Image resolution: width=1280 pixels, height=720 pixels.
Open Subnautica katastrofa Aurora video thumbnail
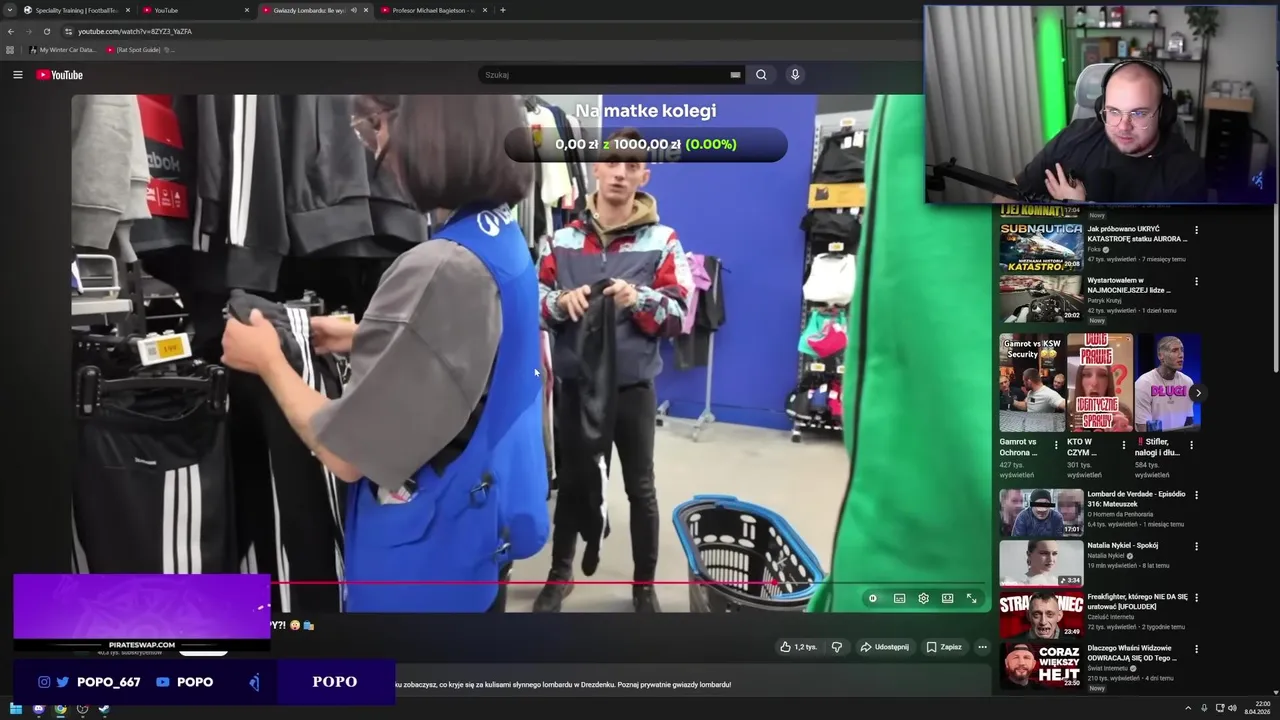pos(1041,247)
